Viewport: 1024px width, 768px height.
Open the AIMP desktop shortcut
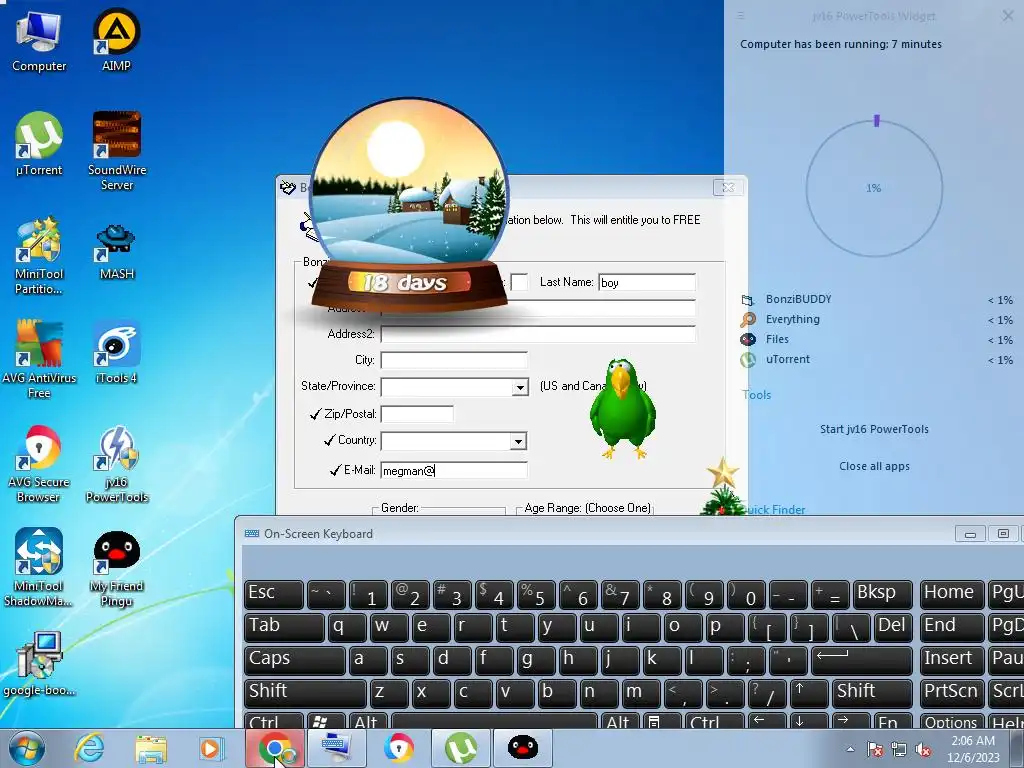click(116, 40)
